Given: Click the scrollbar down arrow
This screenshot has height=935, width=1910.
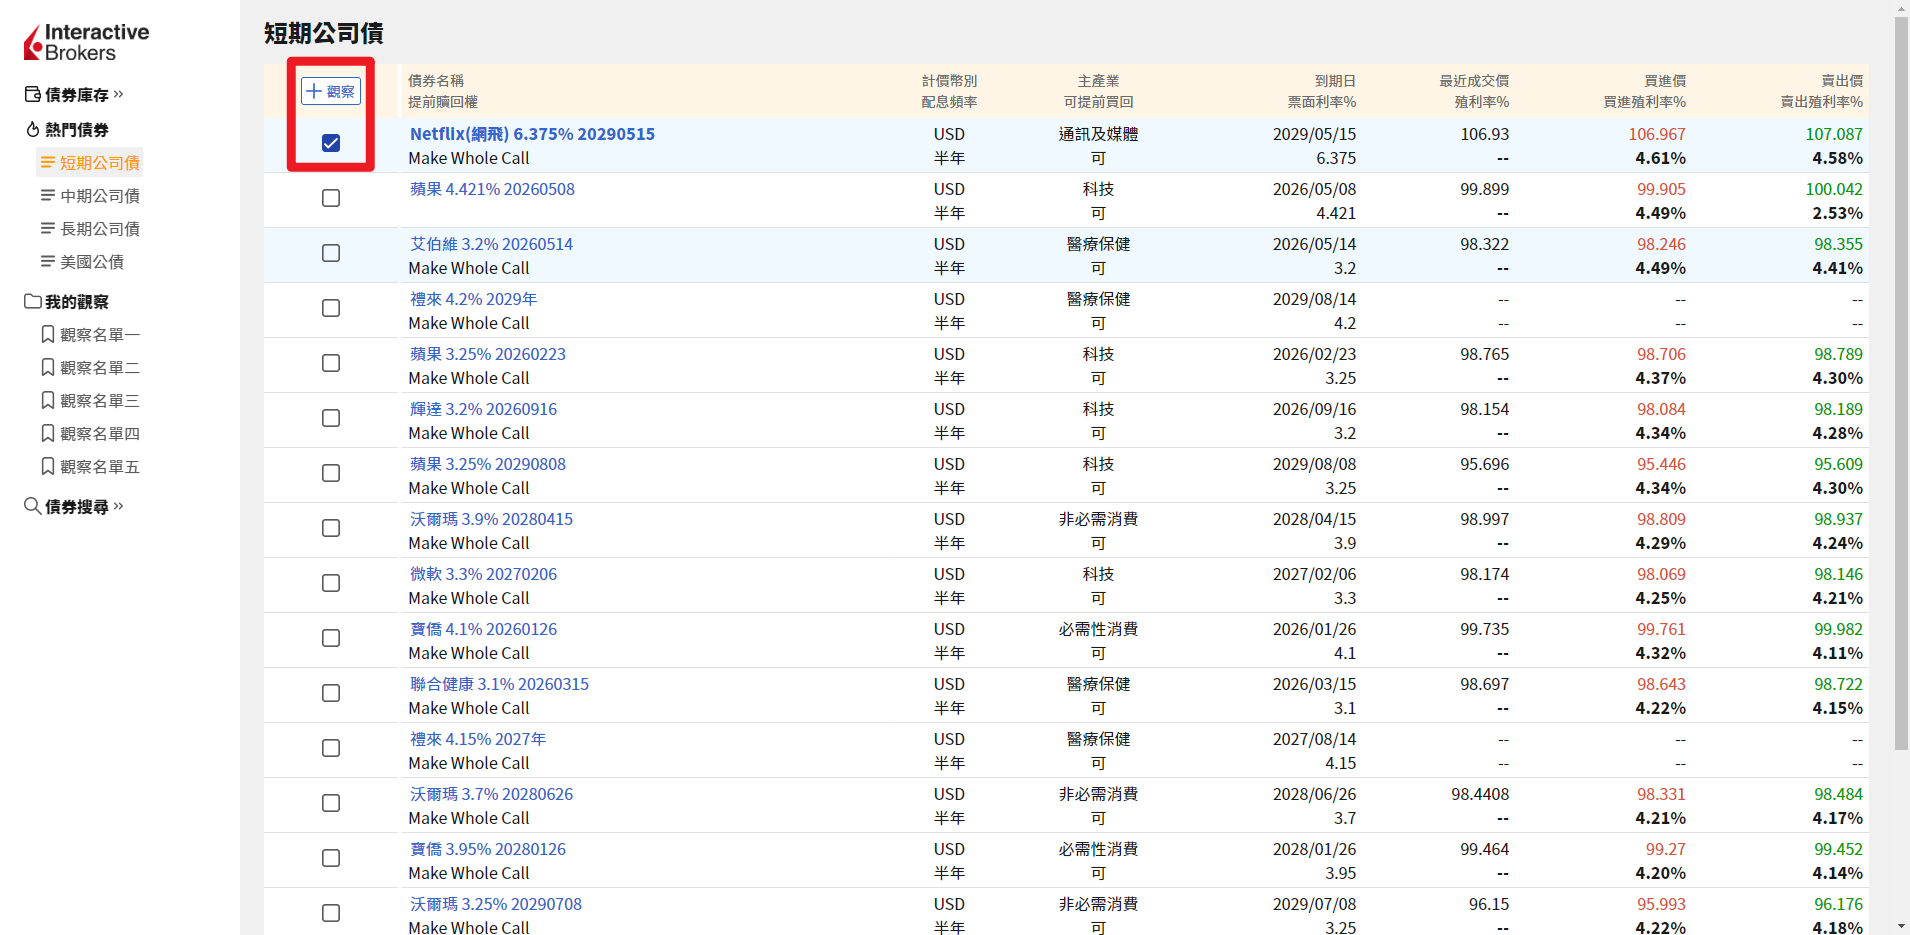Looking at the screenshot, I should click(x=1901, y=927).
